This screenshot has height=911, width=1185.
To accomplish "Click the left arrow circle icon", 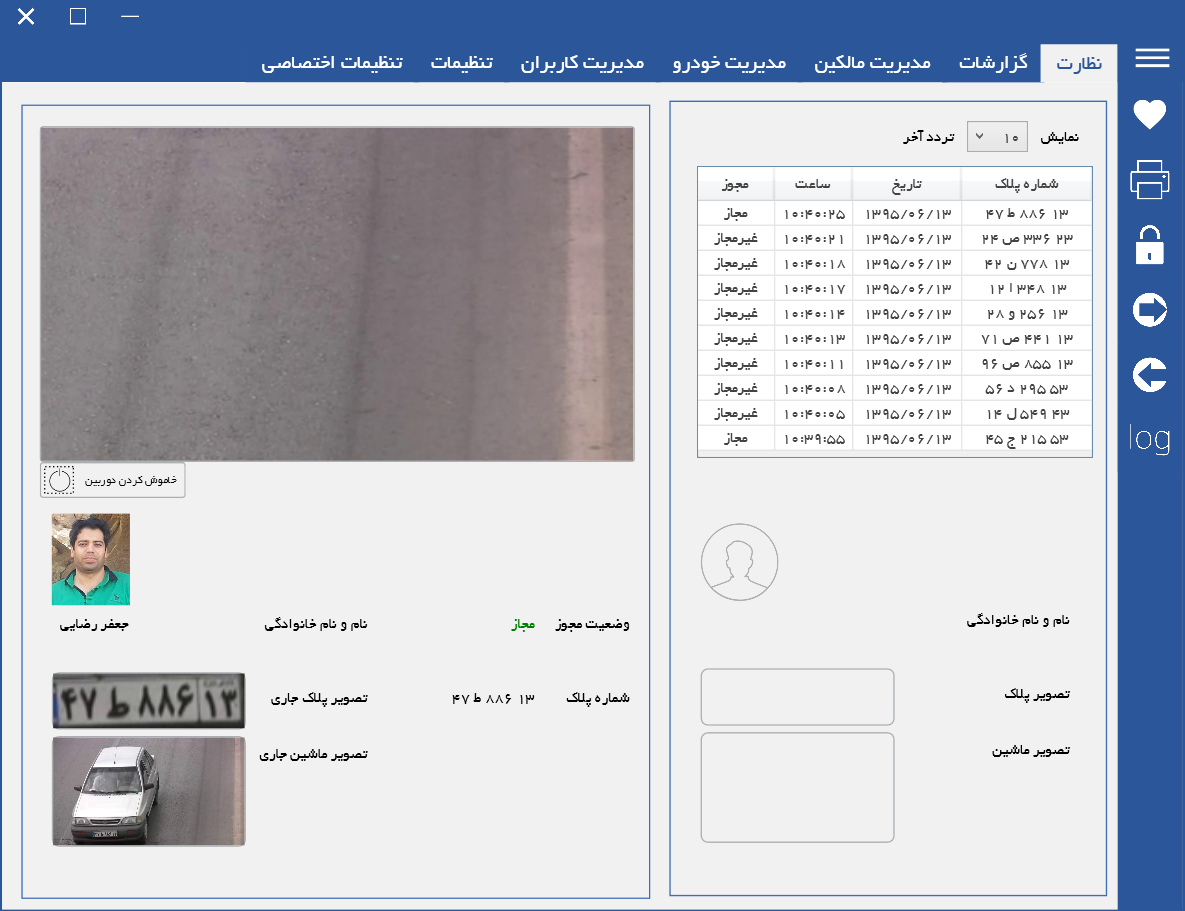I will click(1149, 374).
